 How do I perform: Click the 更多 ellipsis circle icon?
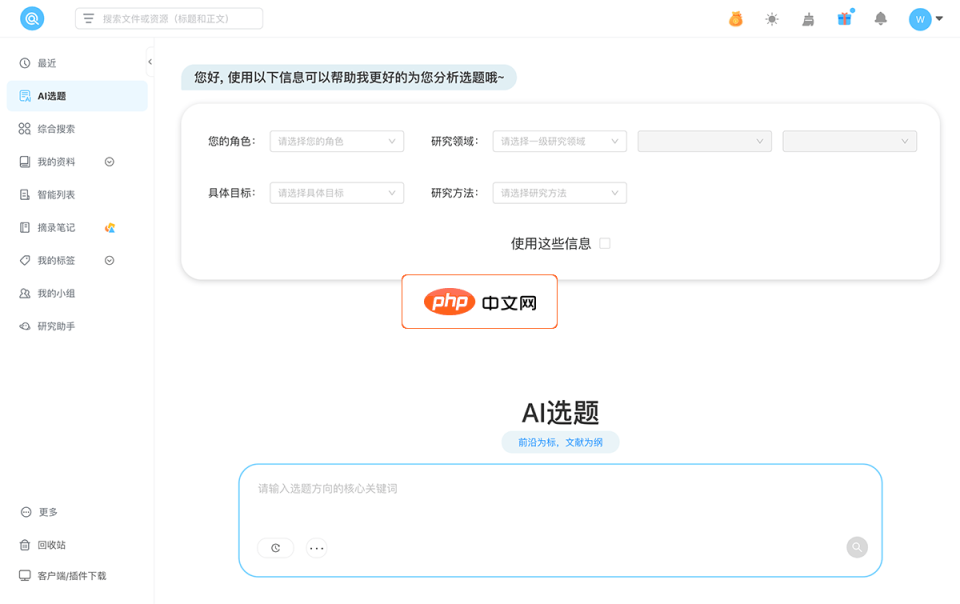click(x=26, y=512)
